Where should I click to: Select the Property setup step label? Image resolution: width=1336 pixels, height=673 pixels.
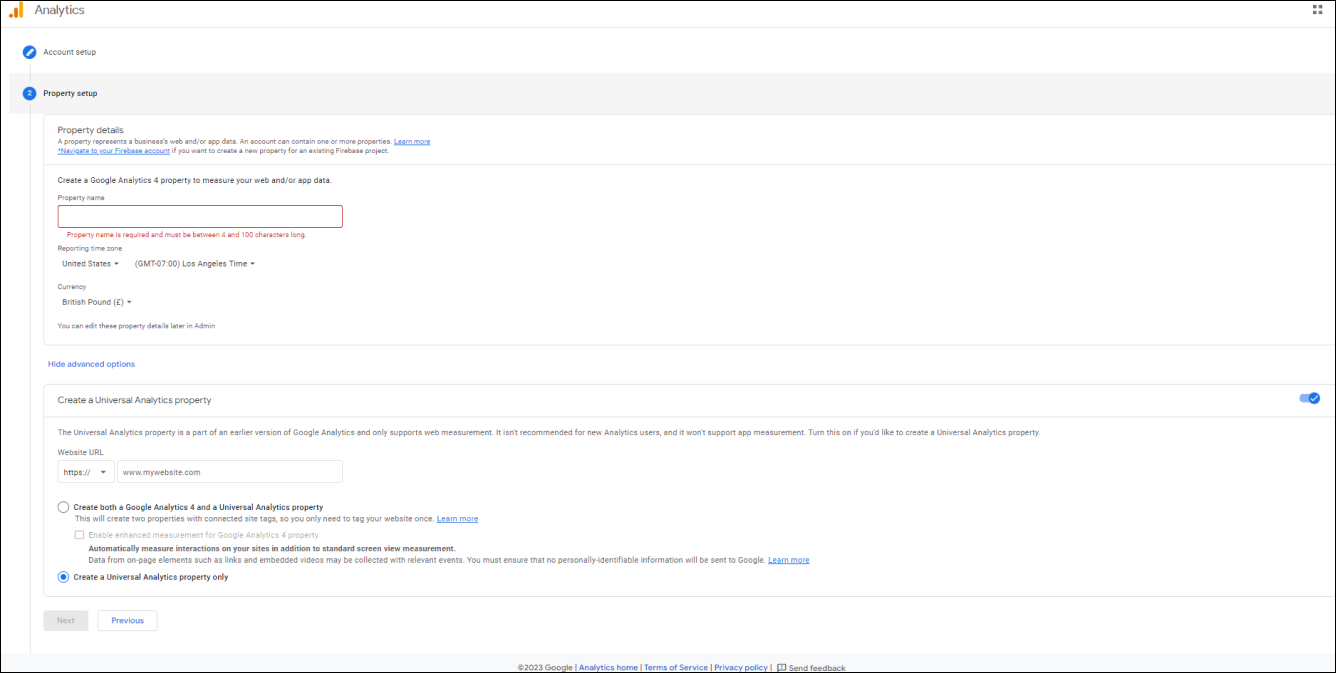click(70, 93)
